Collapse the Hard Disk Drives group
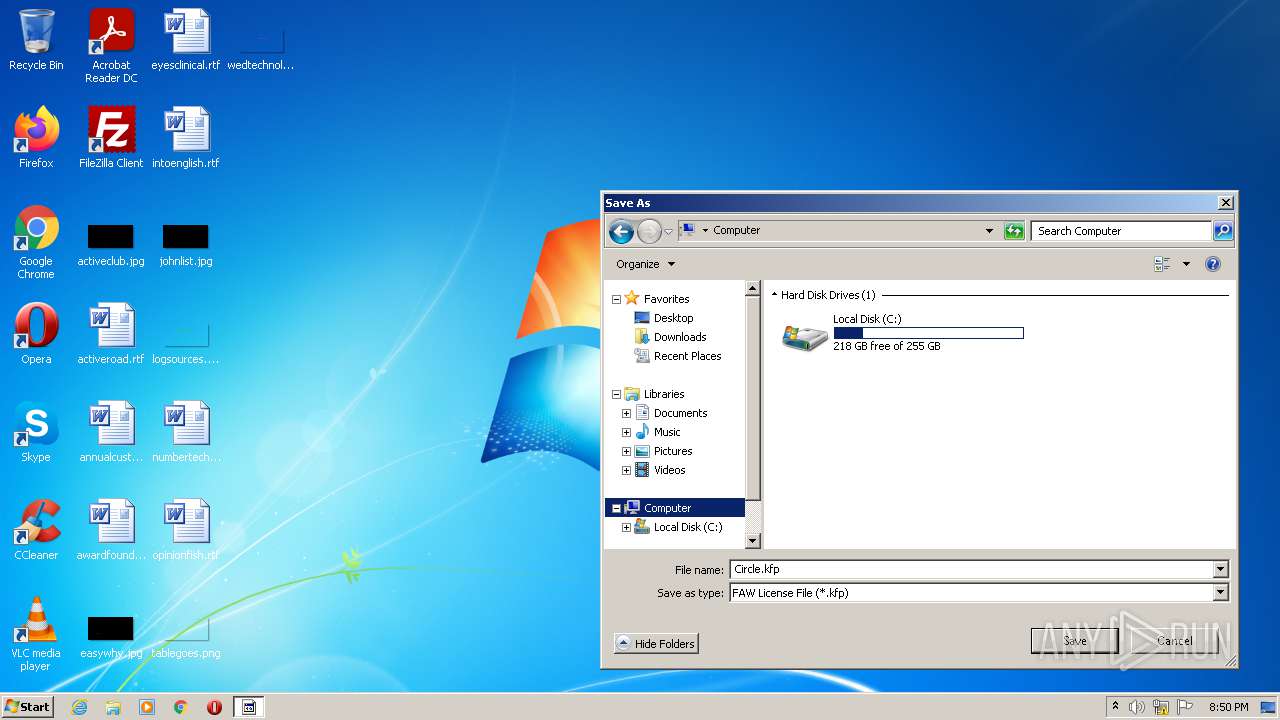Viewport: 1280px width, 720px height. click(774, 295)
